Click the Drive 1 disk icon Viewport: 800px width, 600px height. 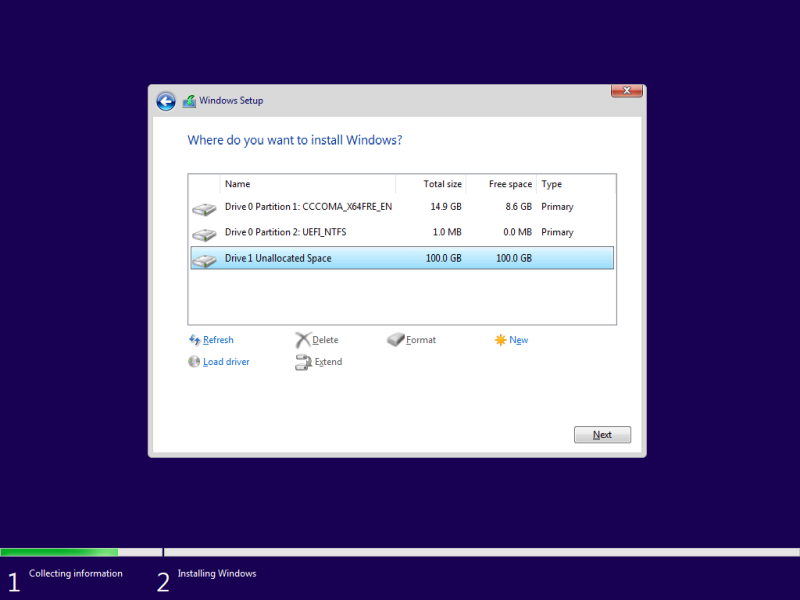tap(204, 258)
